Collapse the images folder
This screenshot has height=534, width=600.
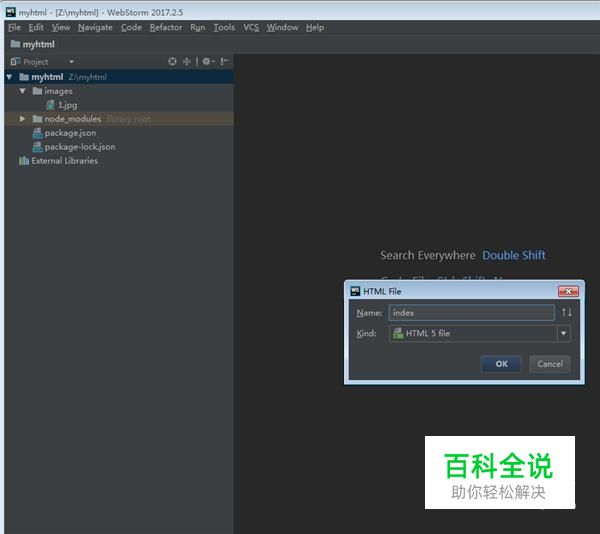click(23, 91)
